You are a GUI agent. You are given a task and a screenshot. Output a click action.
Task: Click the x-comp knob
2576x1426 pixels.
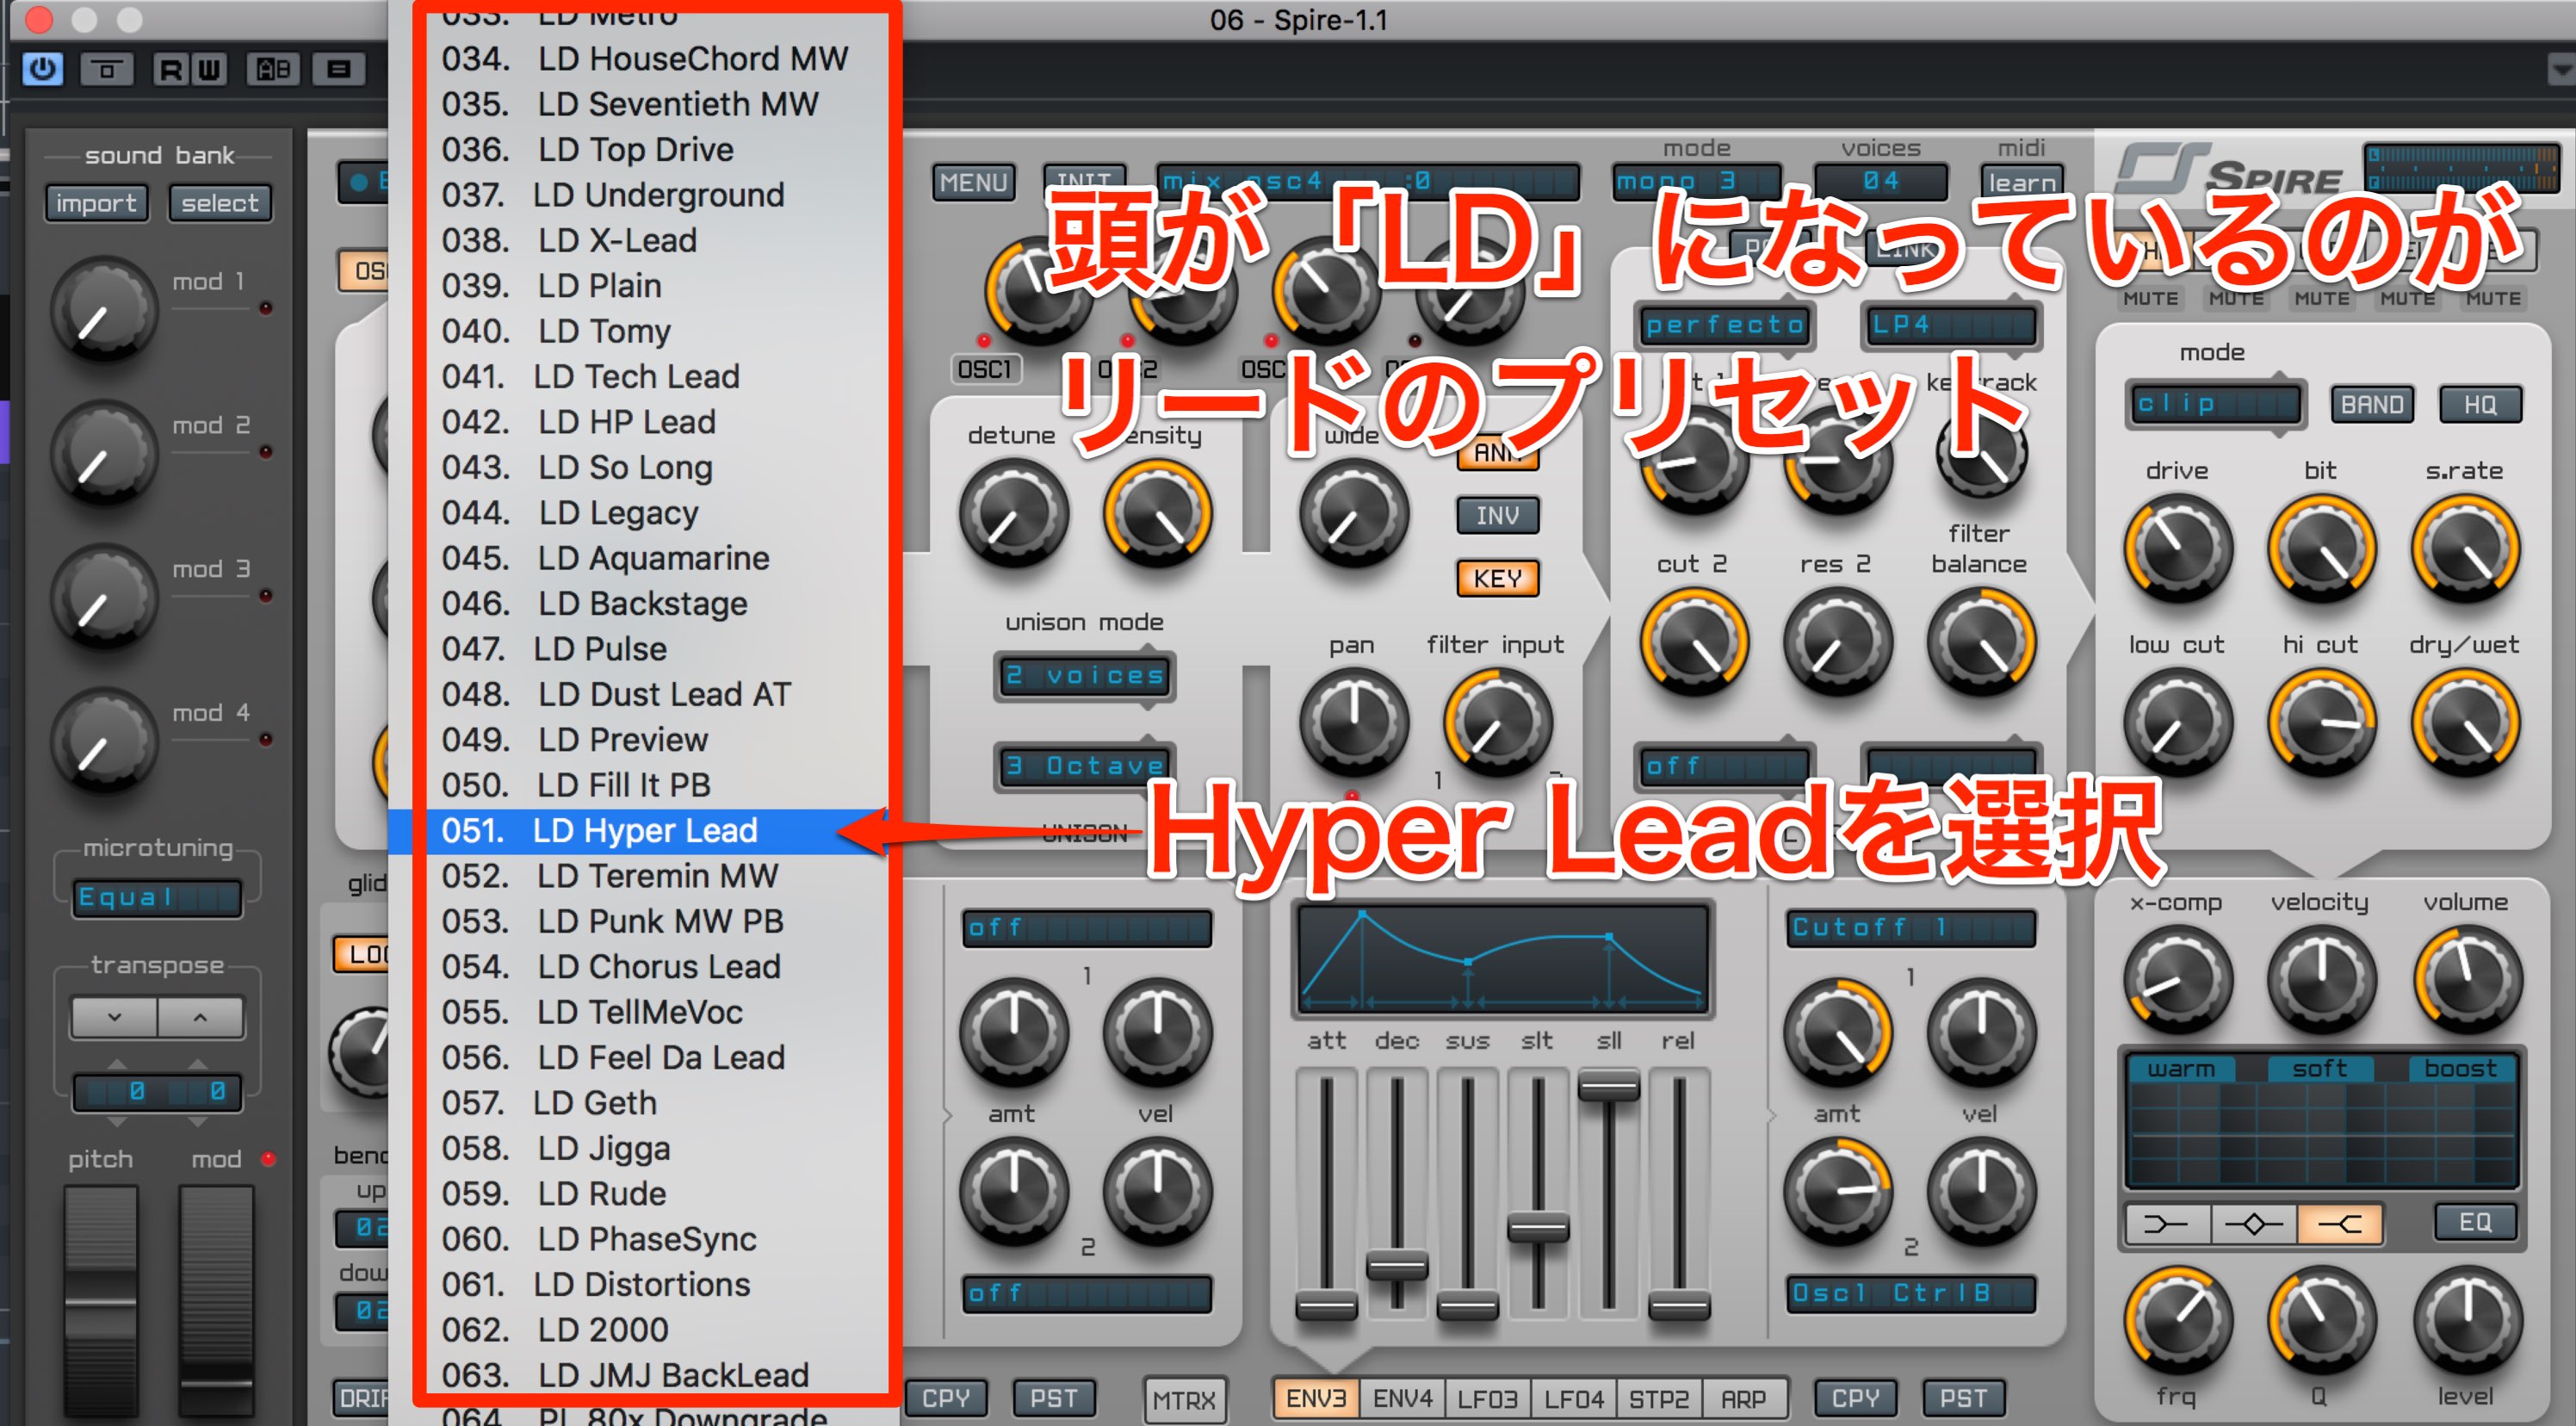(2178, 980)
